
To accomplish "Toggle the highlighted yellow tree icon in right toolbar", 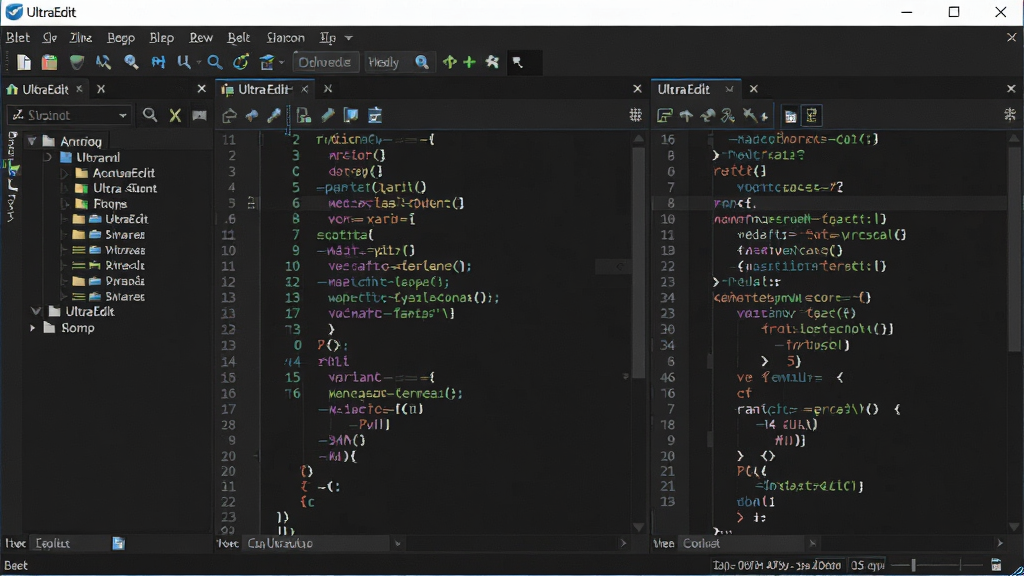I will 812,116.
